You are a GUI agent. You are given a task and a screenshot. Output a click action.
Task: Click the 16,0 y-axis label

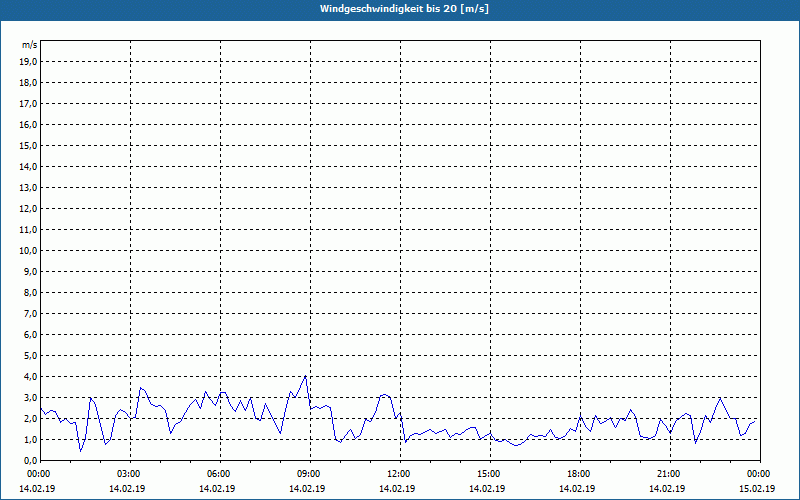(28, 124)
